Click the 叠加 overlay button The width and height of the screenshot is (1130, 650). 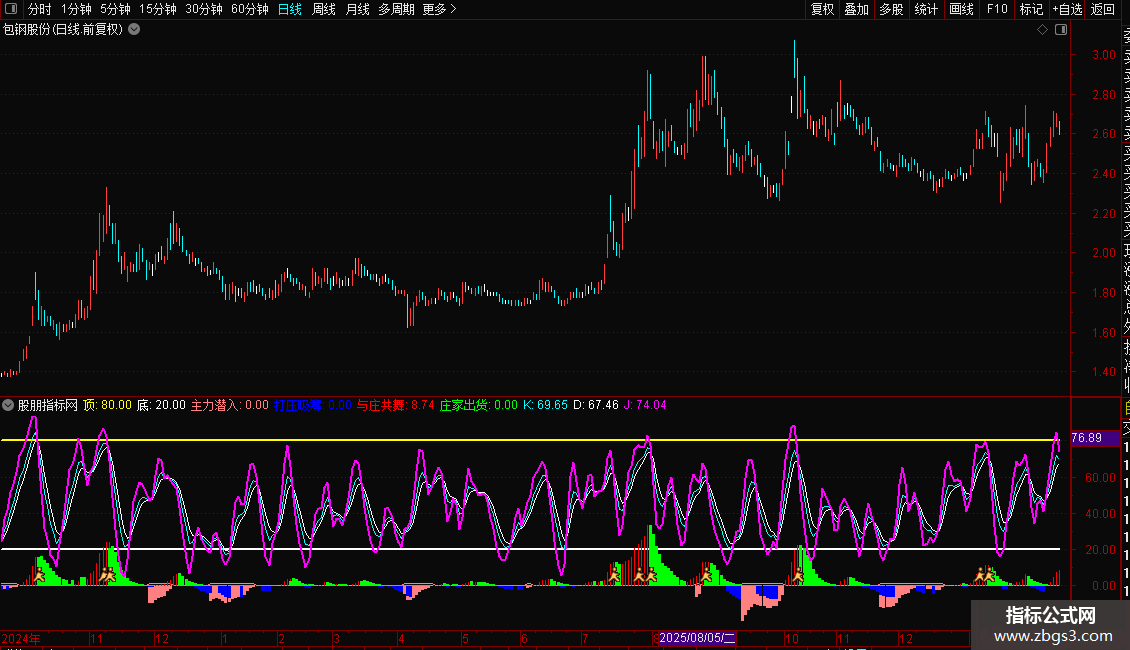[856, 9]
